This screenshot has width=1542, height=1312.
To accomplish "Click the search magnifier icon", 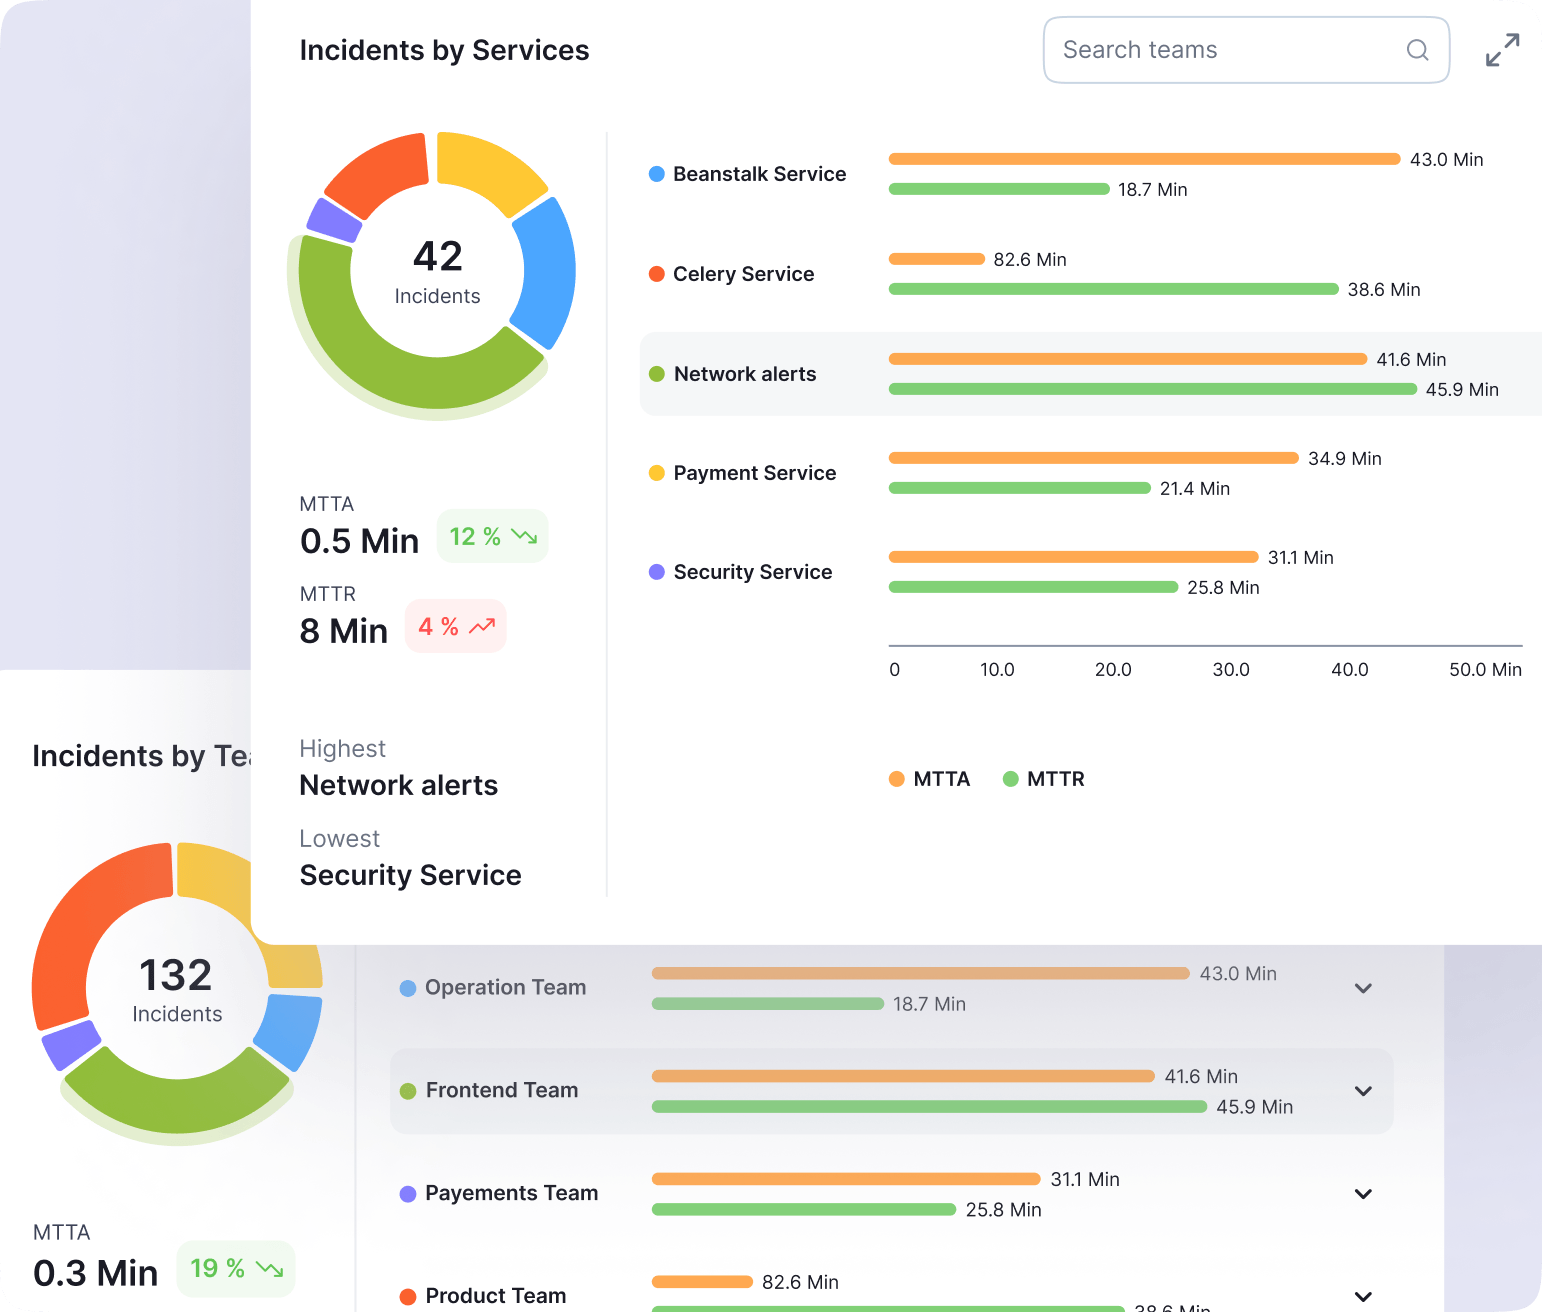I will point(1417,49).
